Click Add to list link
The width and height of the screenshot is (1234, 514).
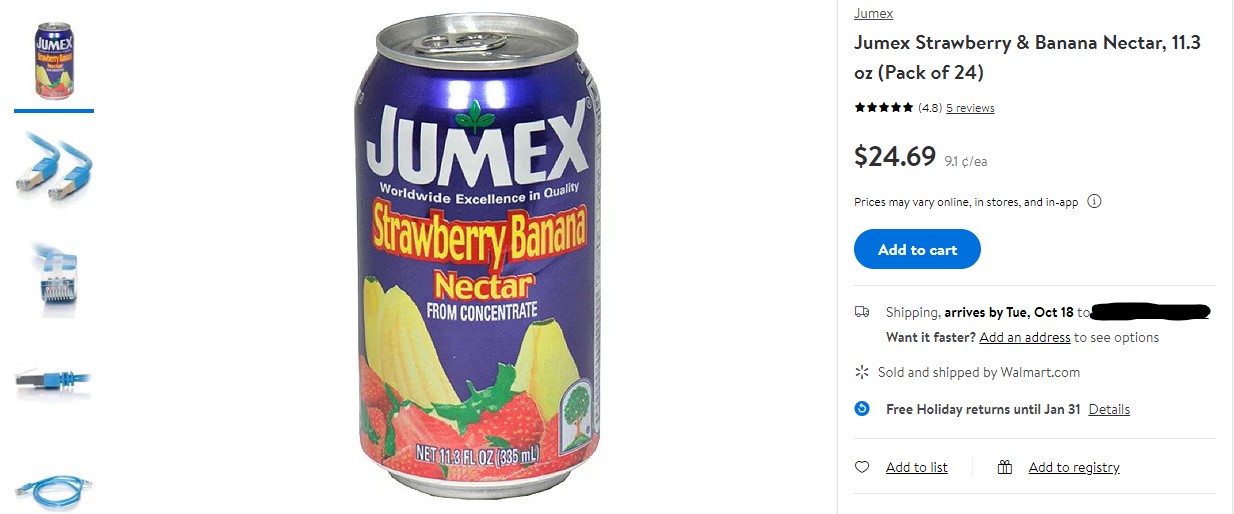917,467
